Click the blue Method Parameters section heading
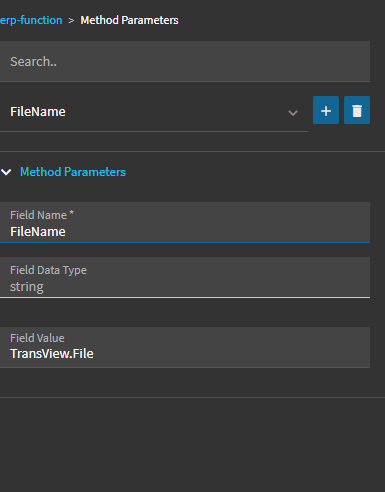This screenshot has height=492, width=385. coord(73,172)
